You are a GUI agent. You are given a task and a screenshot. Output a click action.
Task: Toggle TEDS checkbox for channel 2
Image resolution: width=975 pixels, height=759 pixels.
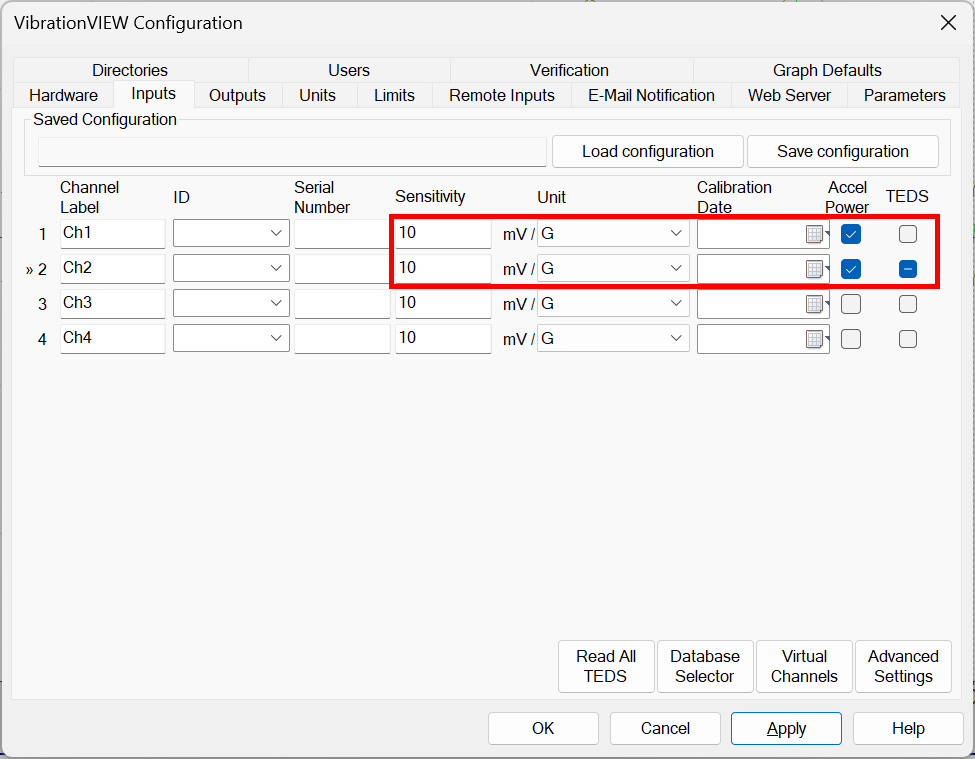[x=907, y=269]
